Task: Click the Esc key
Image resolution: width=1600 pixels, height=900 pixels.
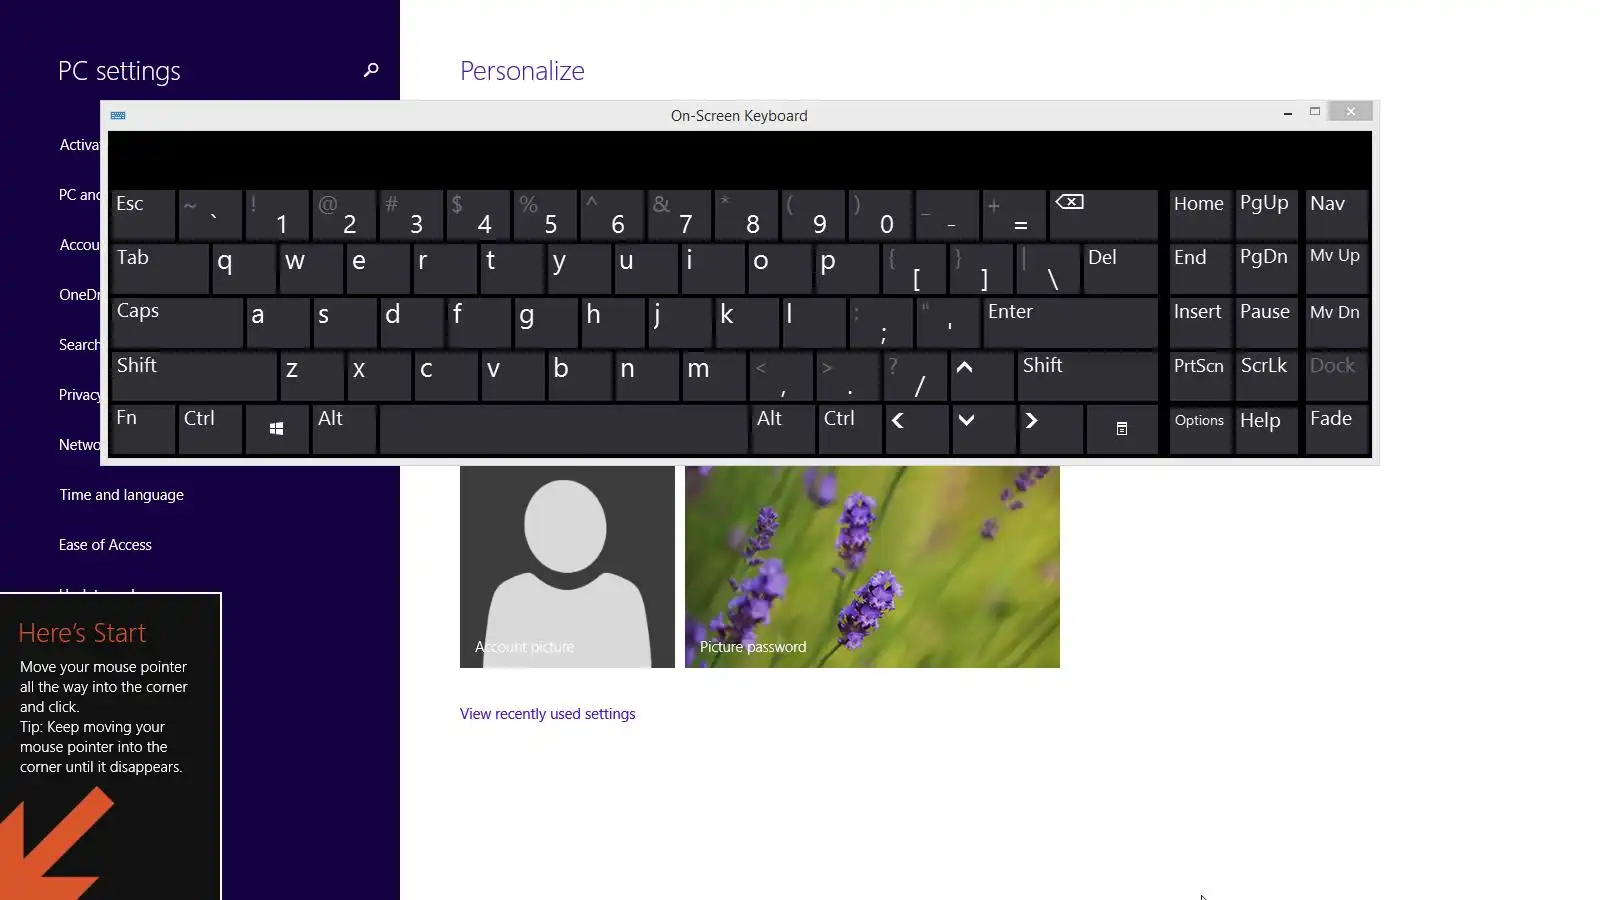Action: (x=143, y=215)
